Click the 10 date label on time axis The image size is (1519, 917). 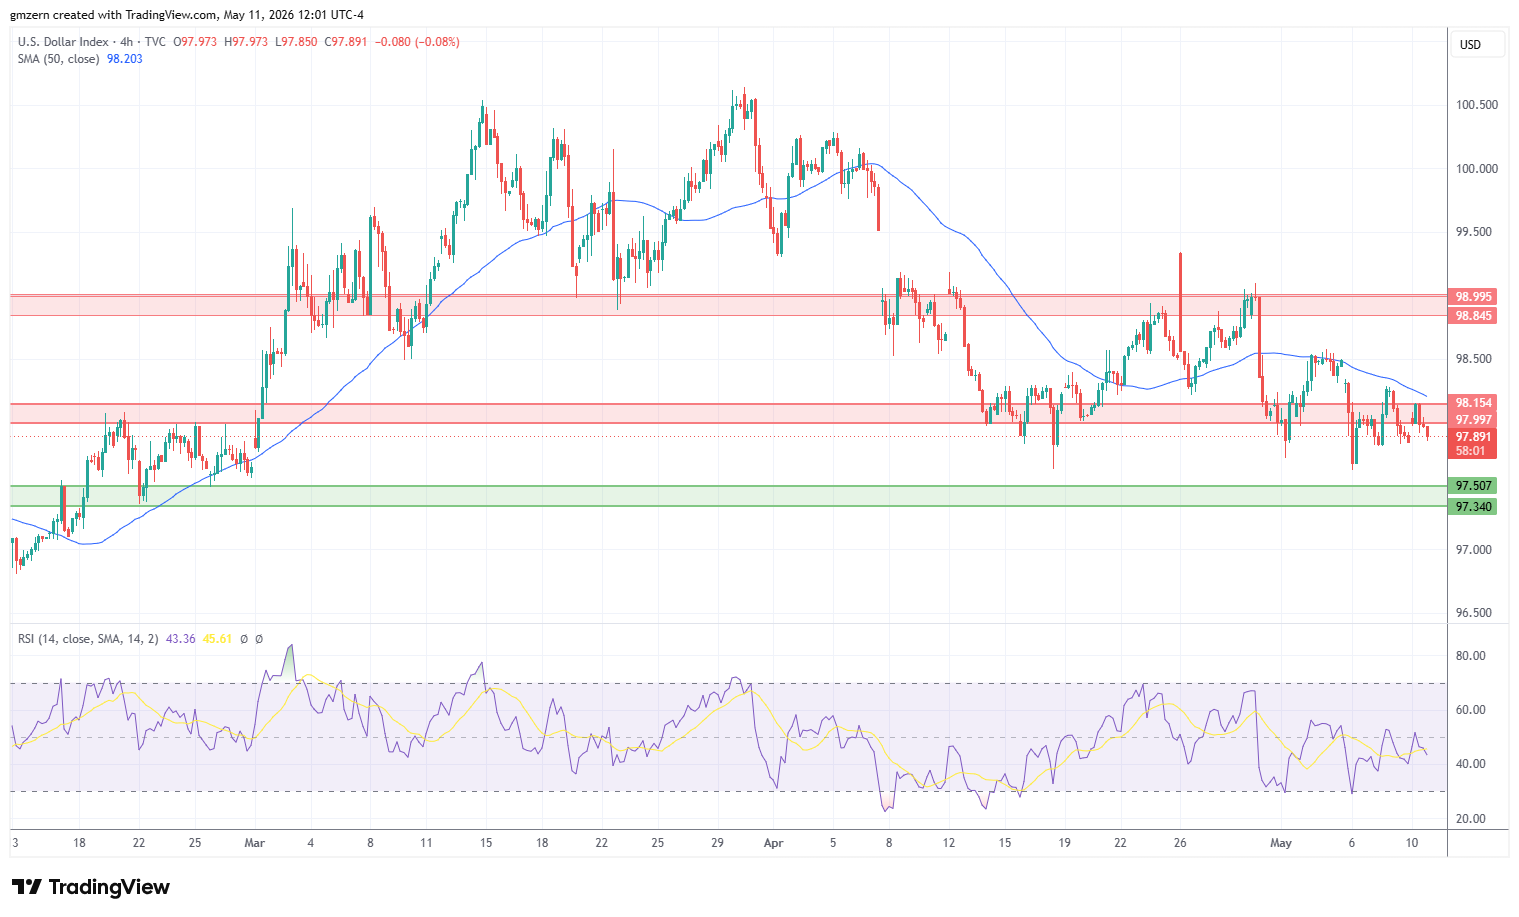(x=1412, y=843)
